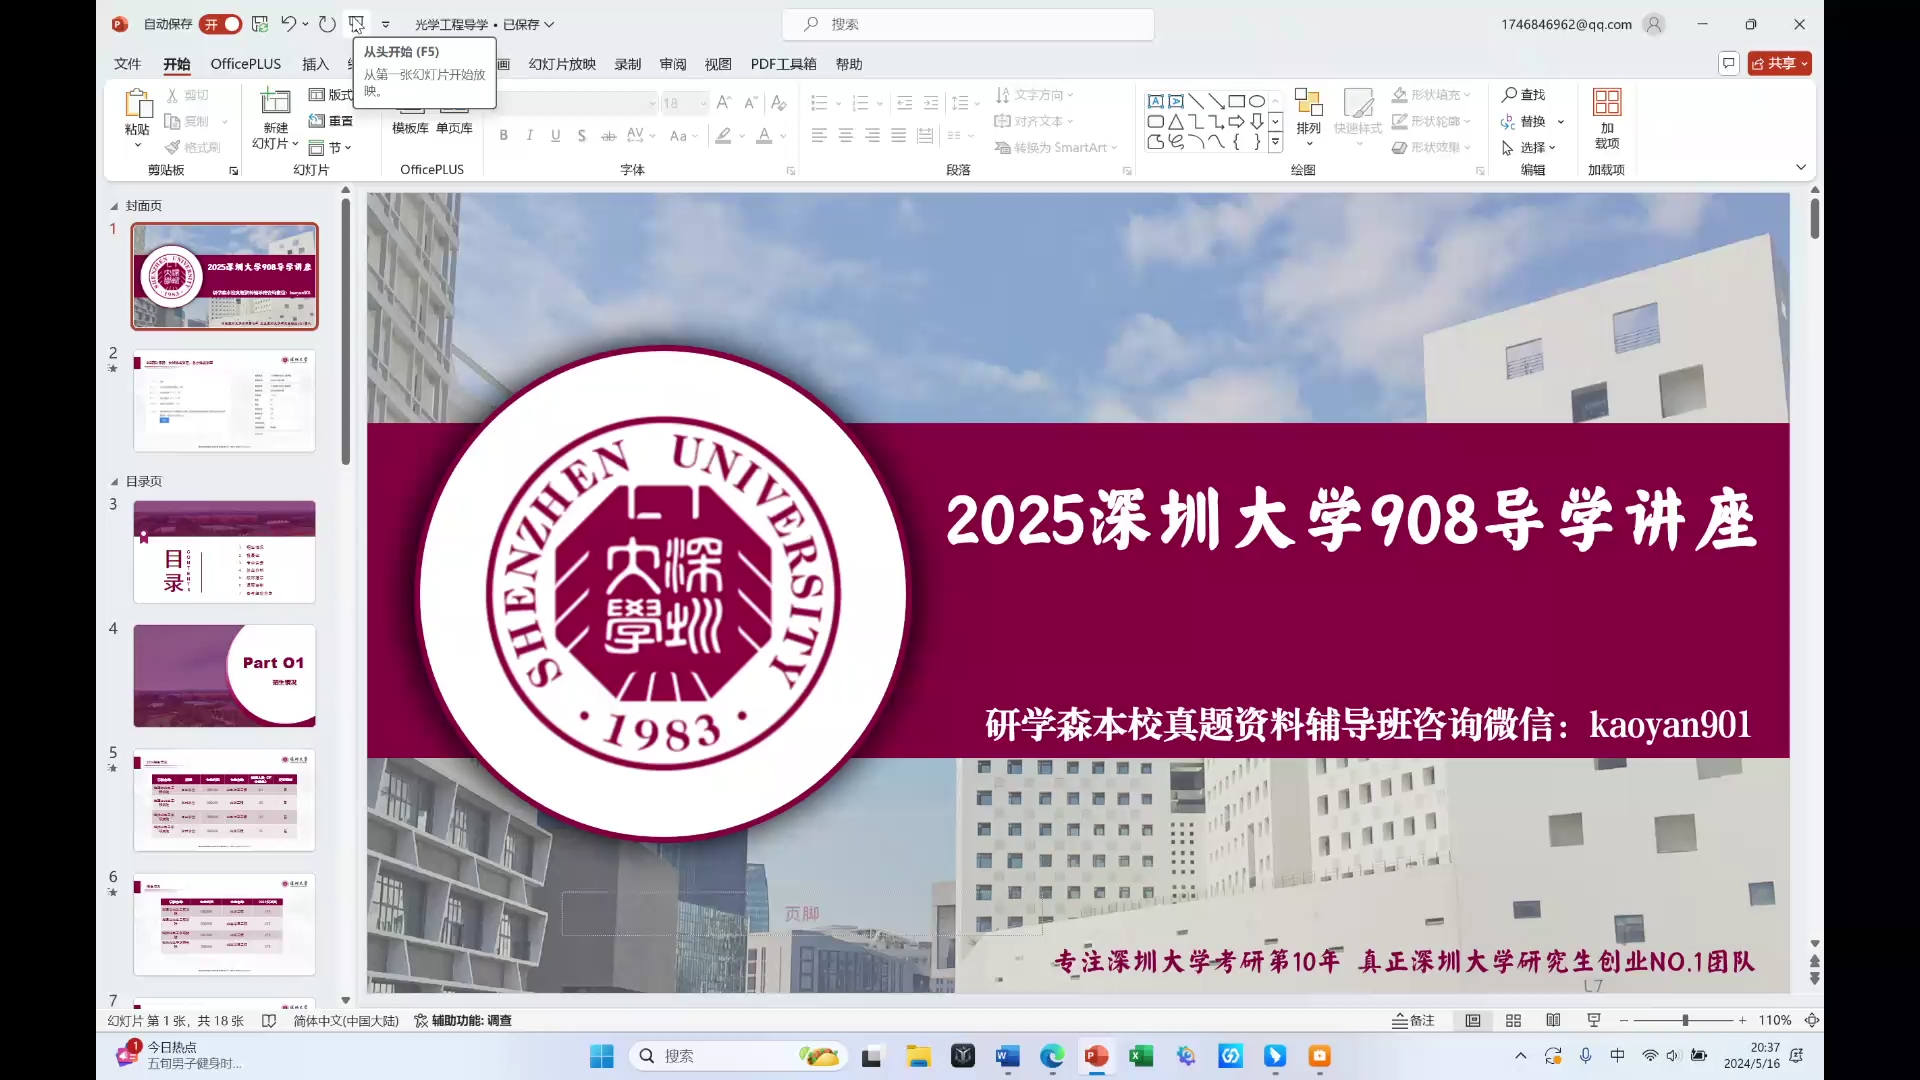This screenshot has height=1080, width=1920.
Task: Click the 共享 share button
Action: tap(1780, 63)
